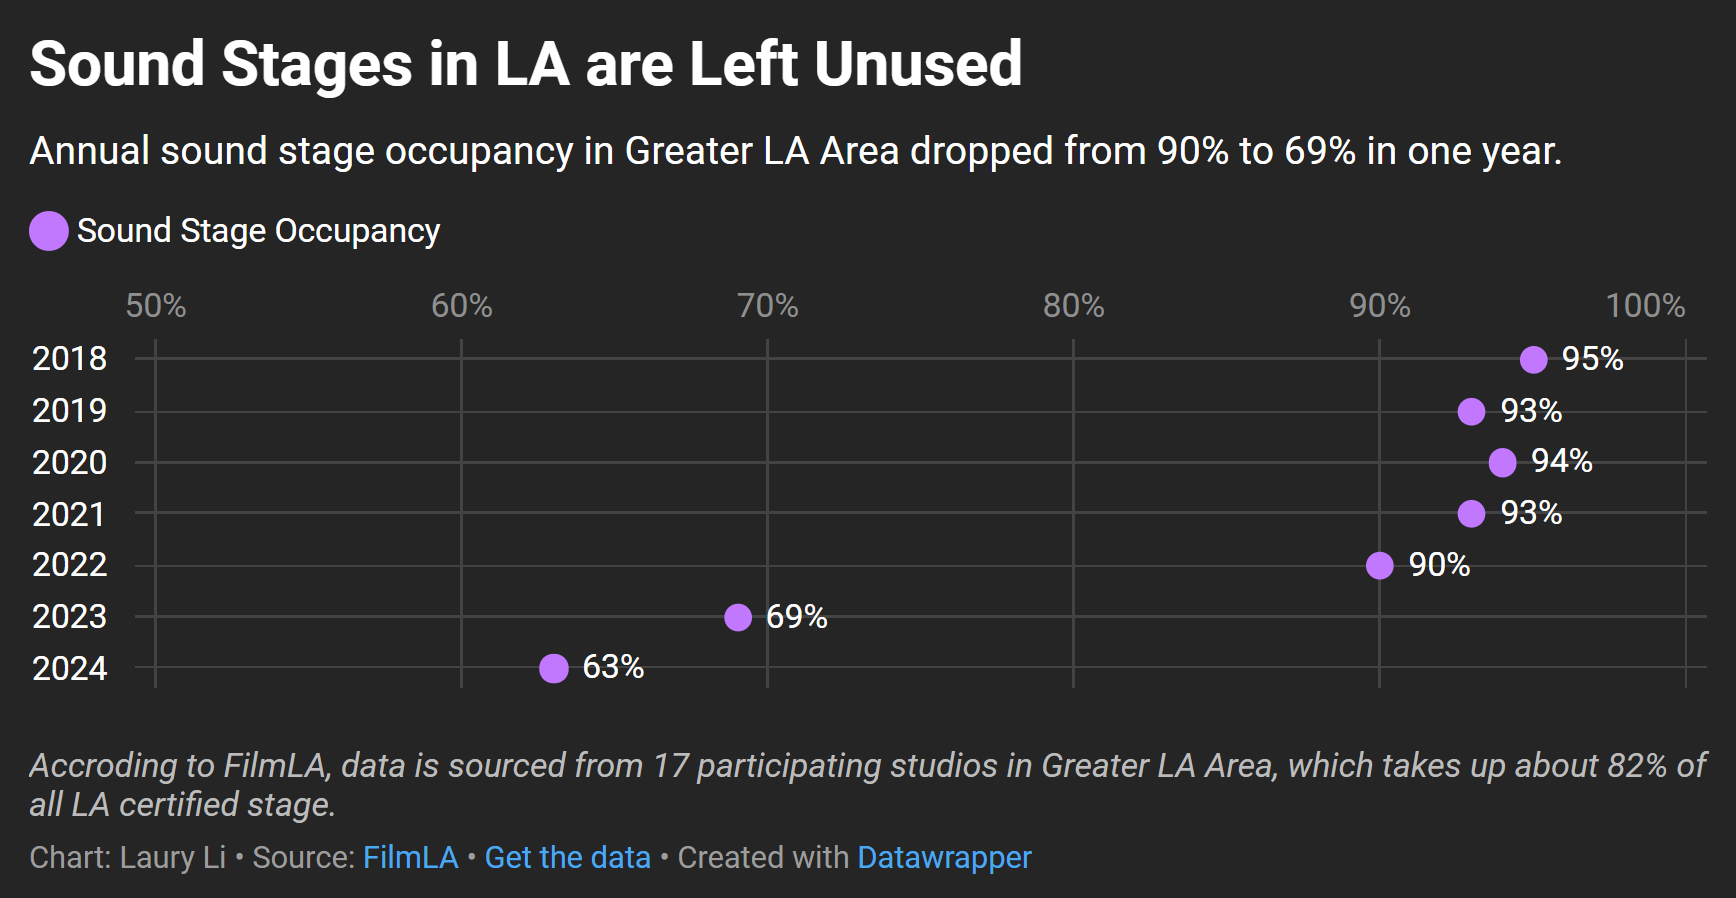Click the 63% value label

613,667
